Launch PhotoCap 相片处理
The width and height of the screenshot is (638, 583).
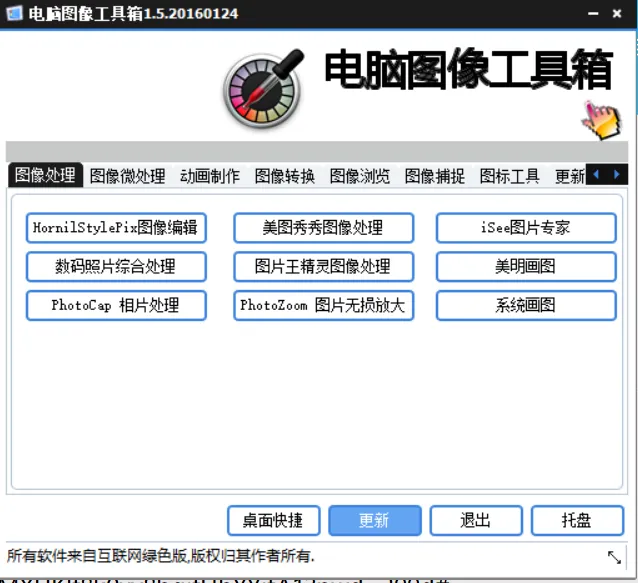click(116, 305)
